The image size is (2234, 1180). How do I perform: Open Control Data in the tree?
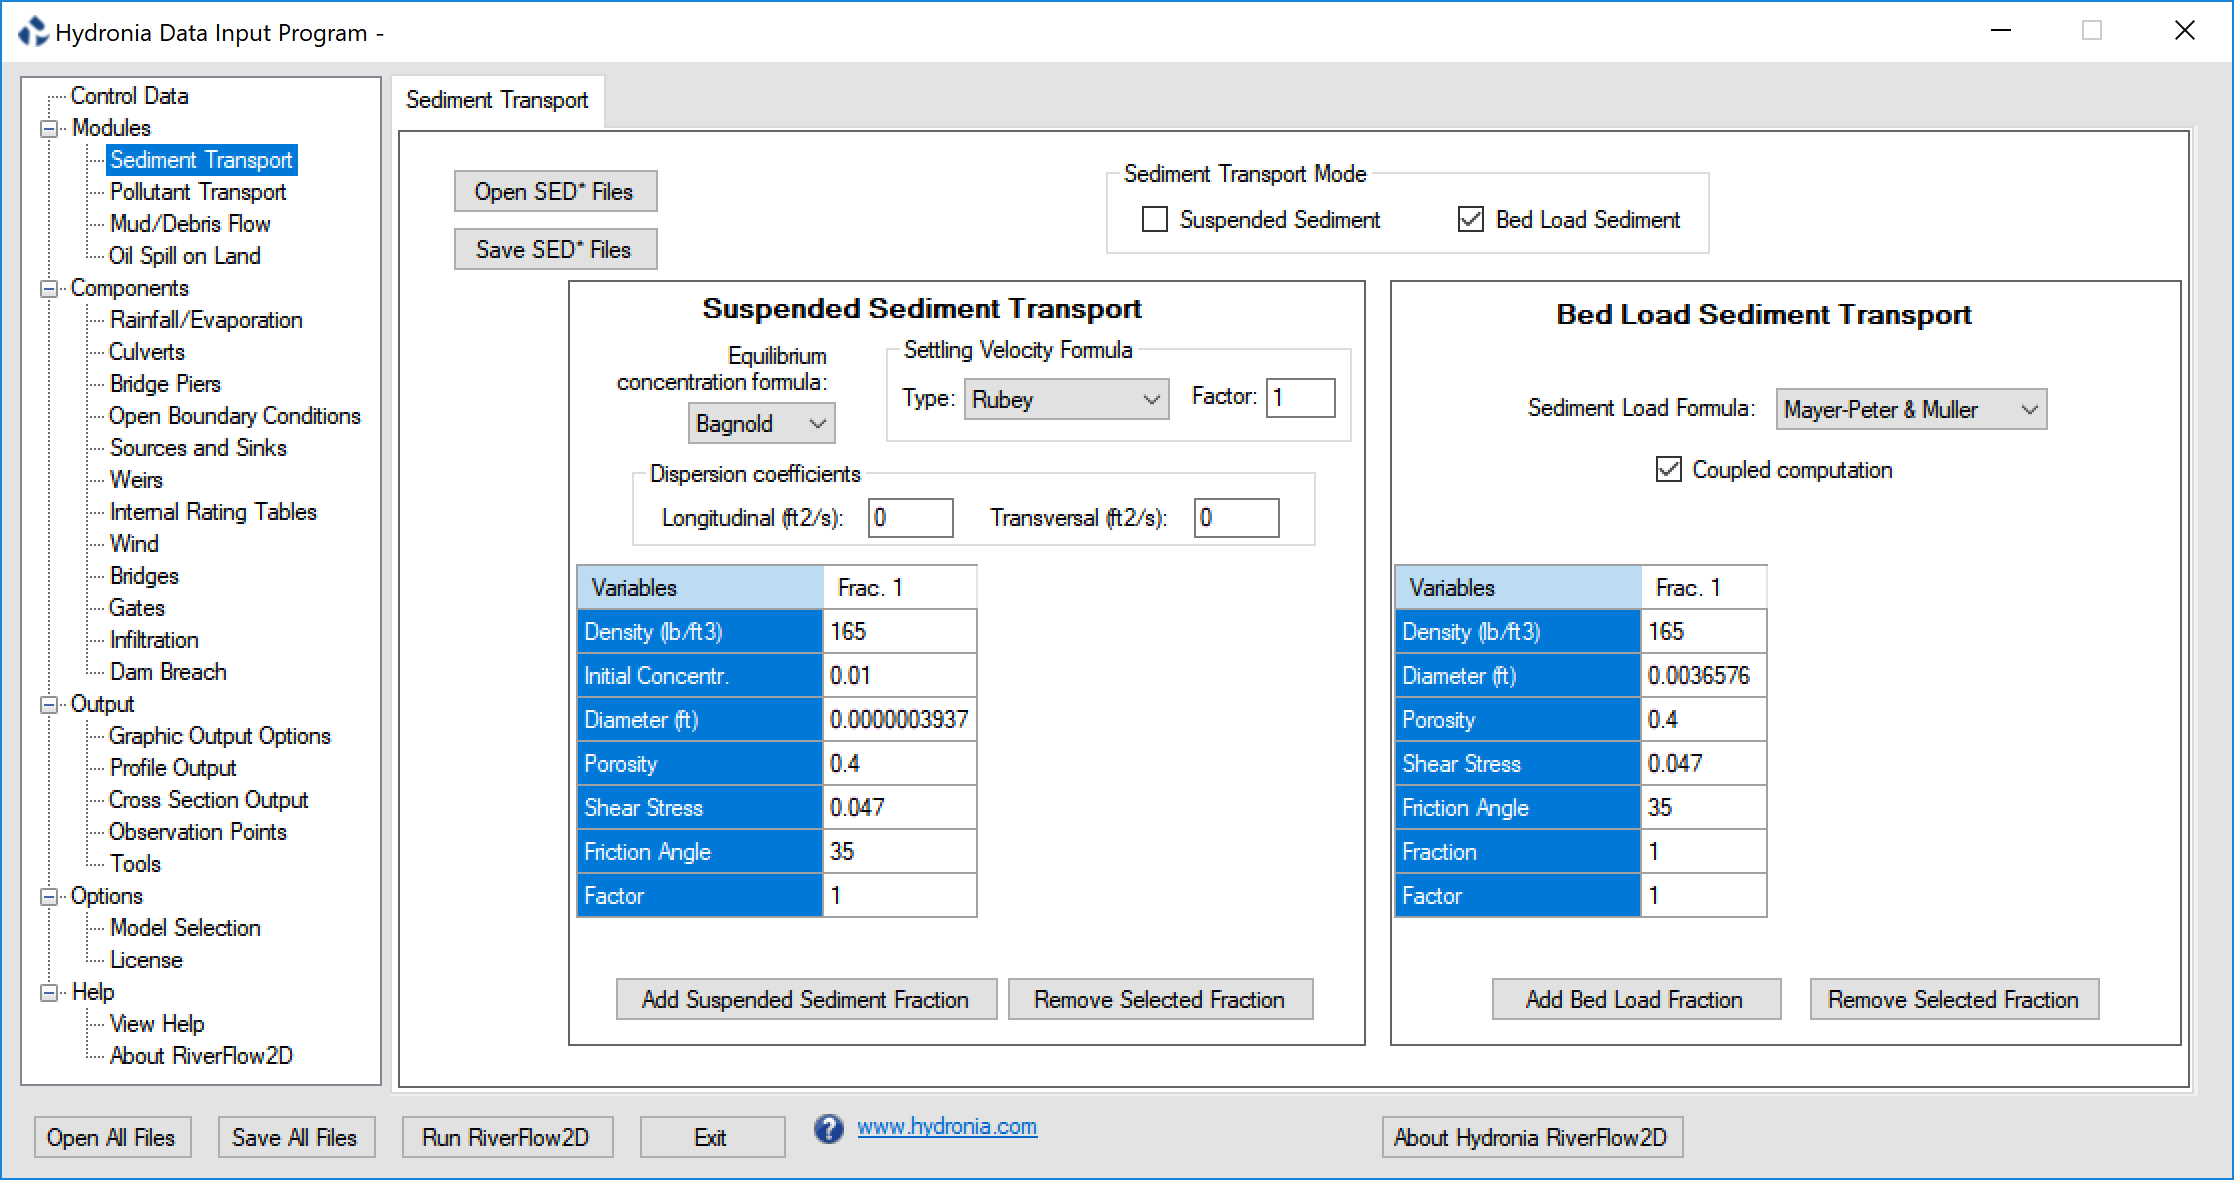click(129, 96)
